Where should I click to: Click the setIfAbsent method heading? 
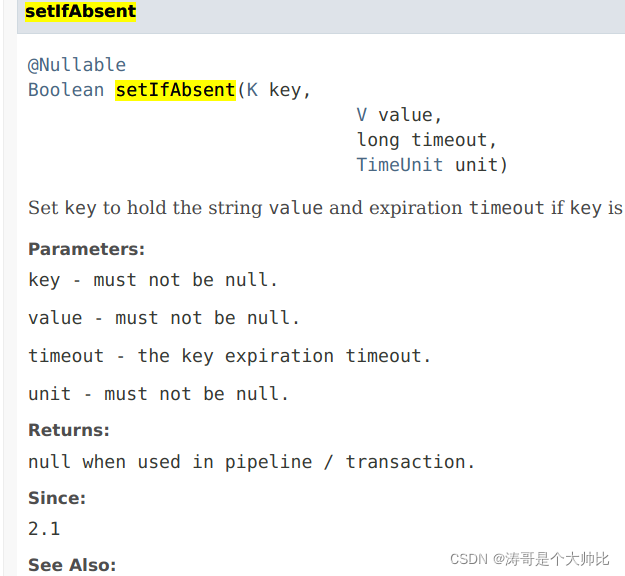(x=81, y=11)
